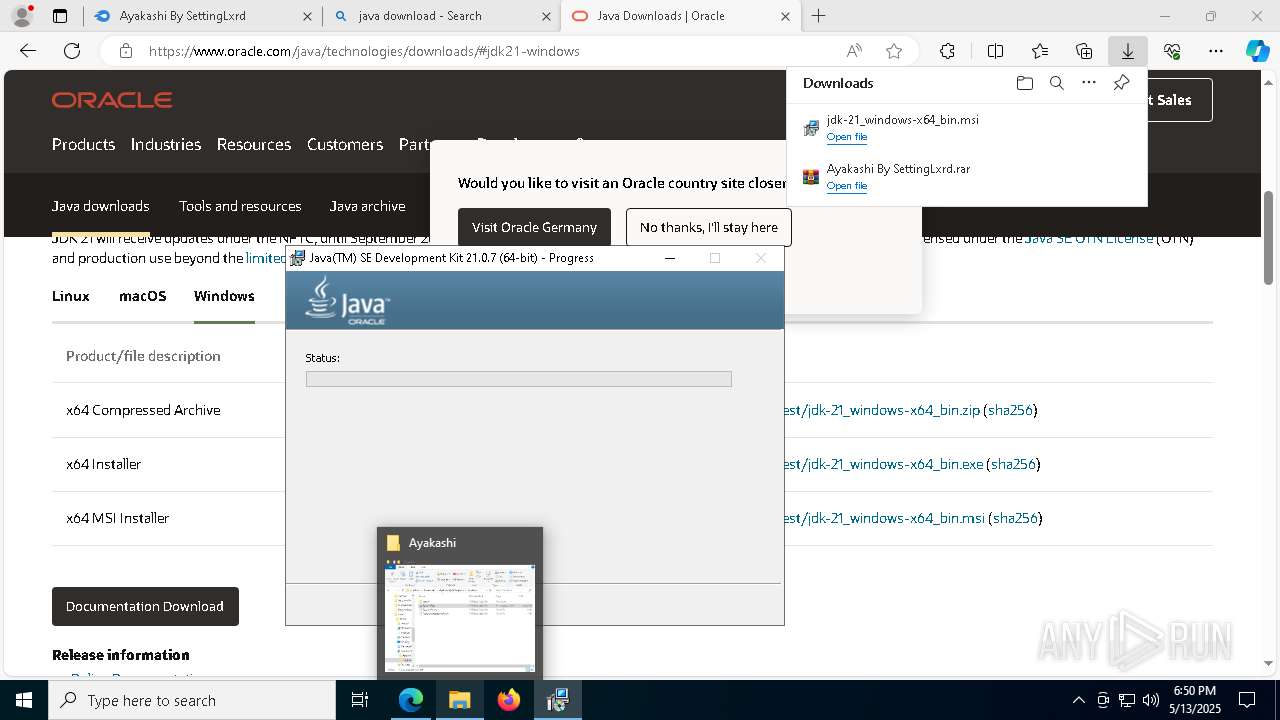
Task: Select Windows downloads tab
Action: point(224,296)
